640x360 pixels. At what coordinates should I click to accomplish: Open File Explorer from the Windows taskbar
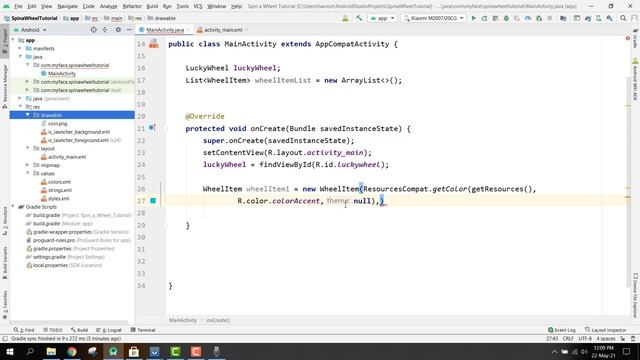51,351
